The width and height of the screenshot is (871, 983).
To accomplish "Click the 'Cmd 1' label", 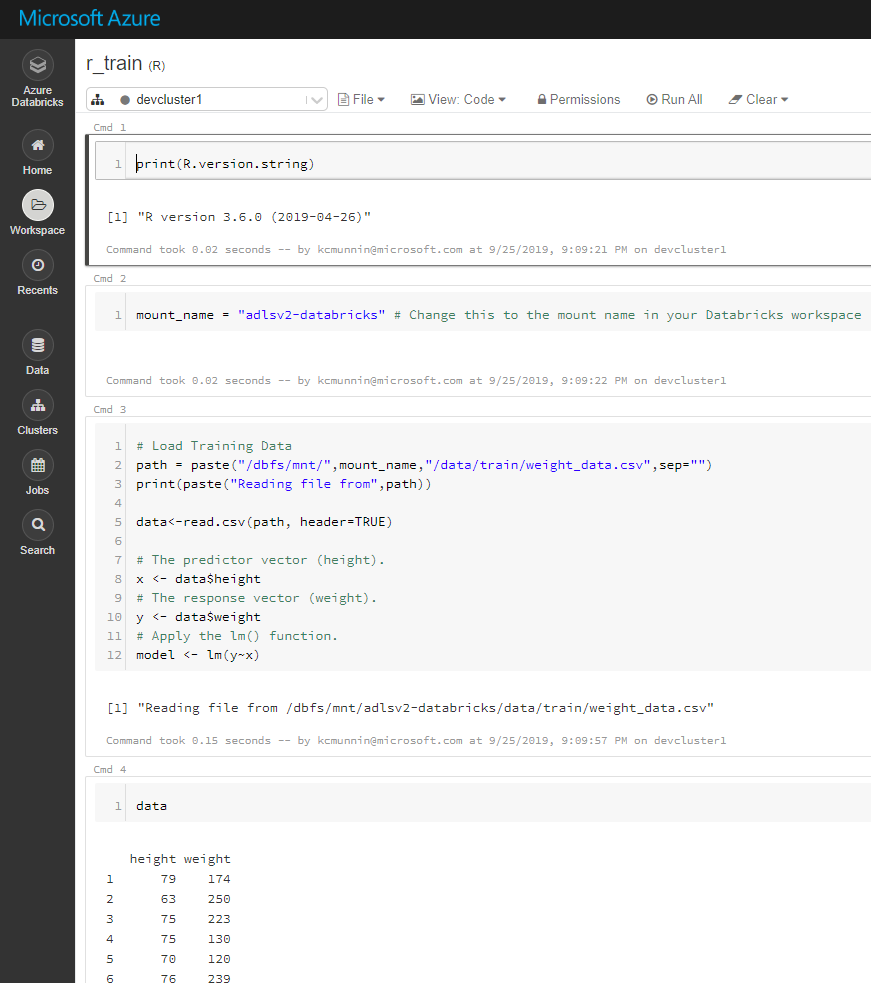I will pos(110,127).
